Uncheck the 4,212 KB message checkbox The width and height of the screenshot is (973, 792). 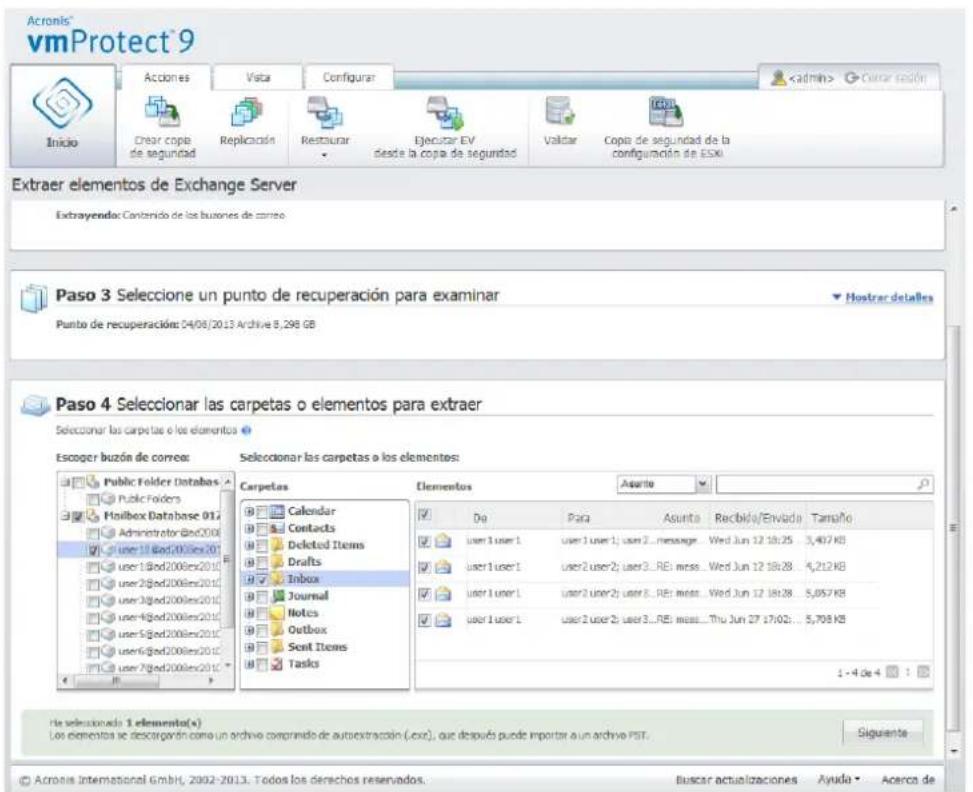pos(424,567)
